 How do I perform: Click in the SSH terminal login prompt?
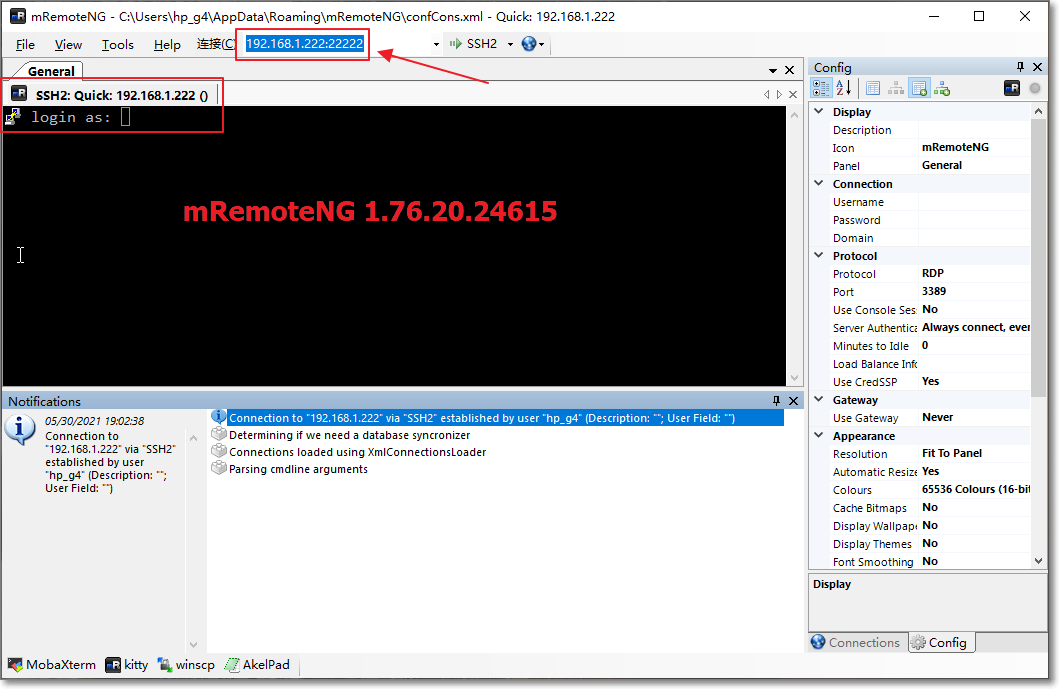pyautogui.click(x=125, y=118)
